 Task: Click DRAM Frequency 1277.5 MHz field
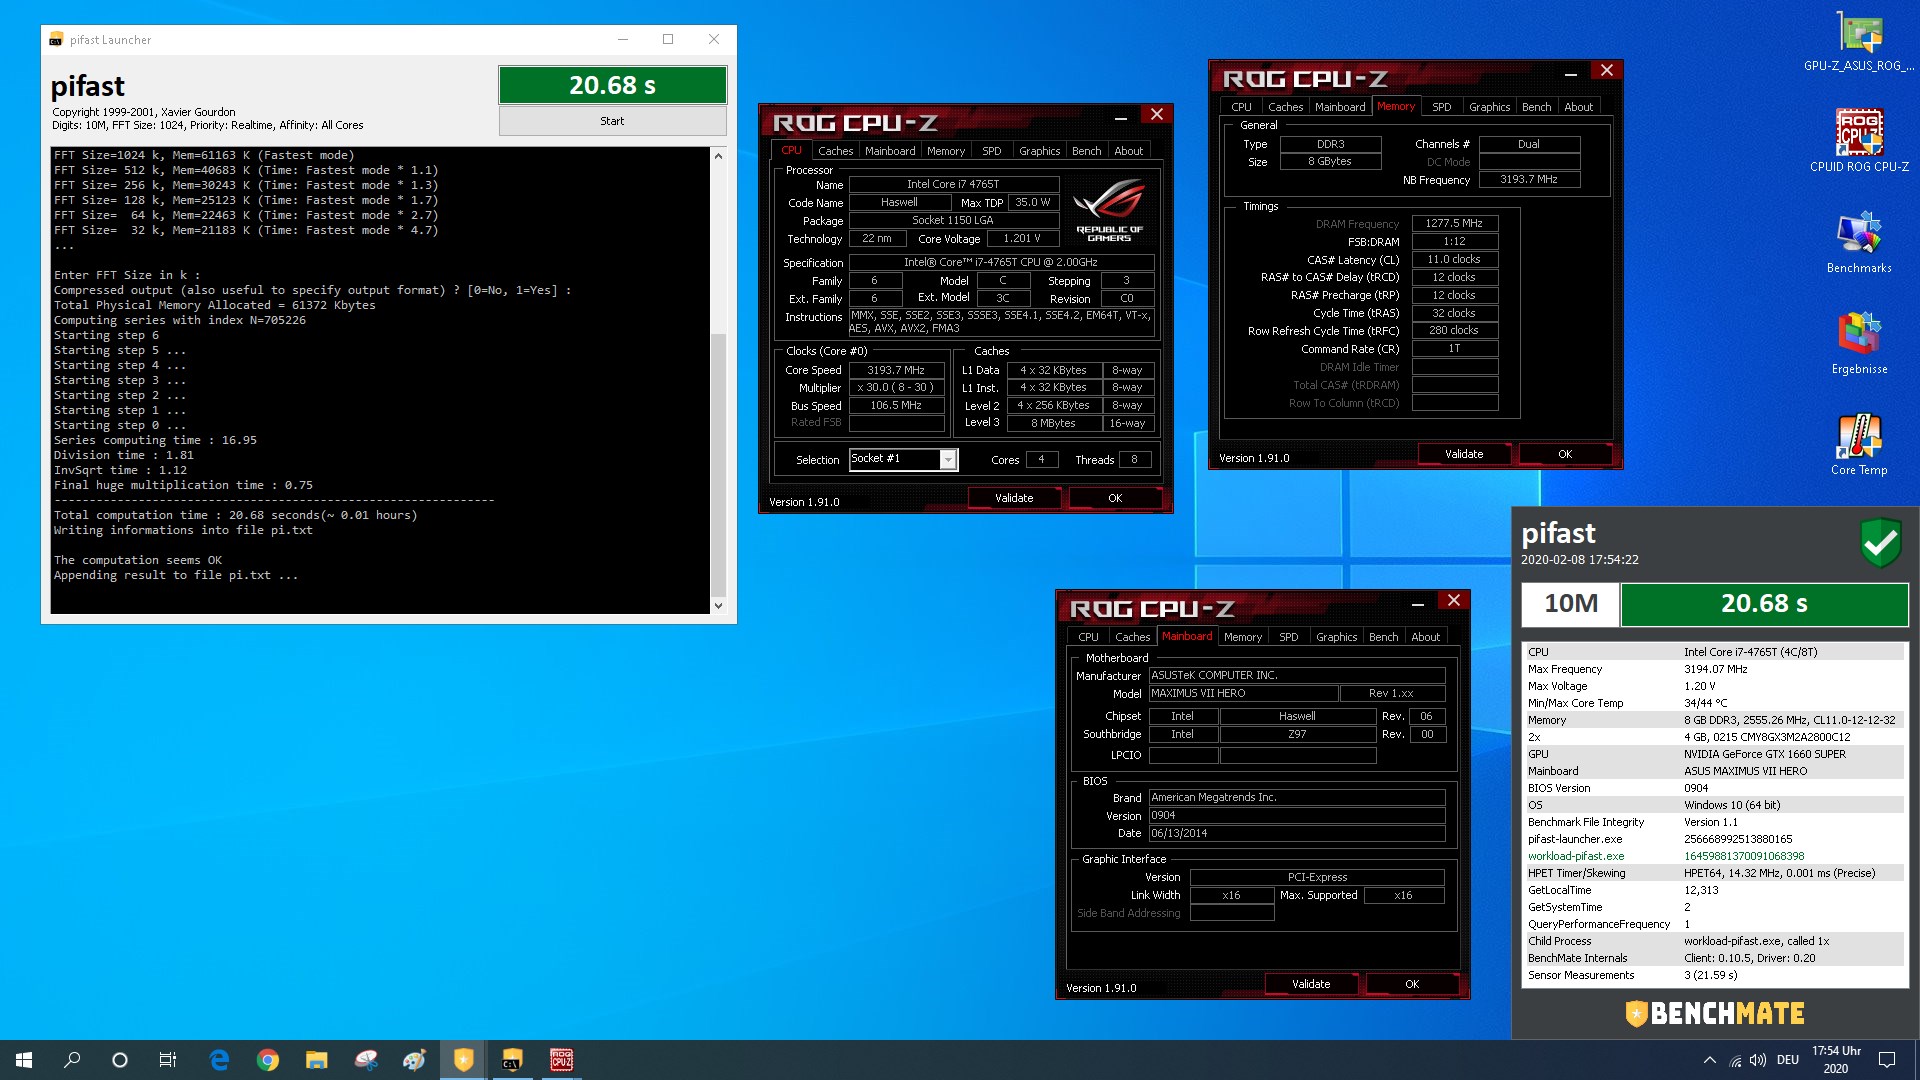tap(1454, 224)
